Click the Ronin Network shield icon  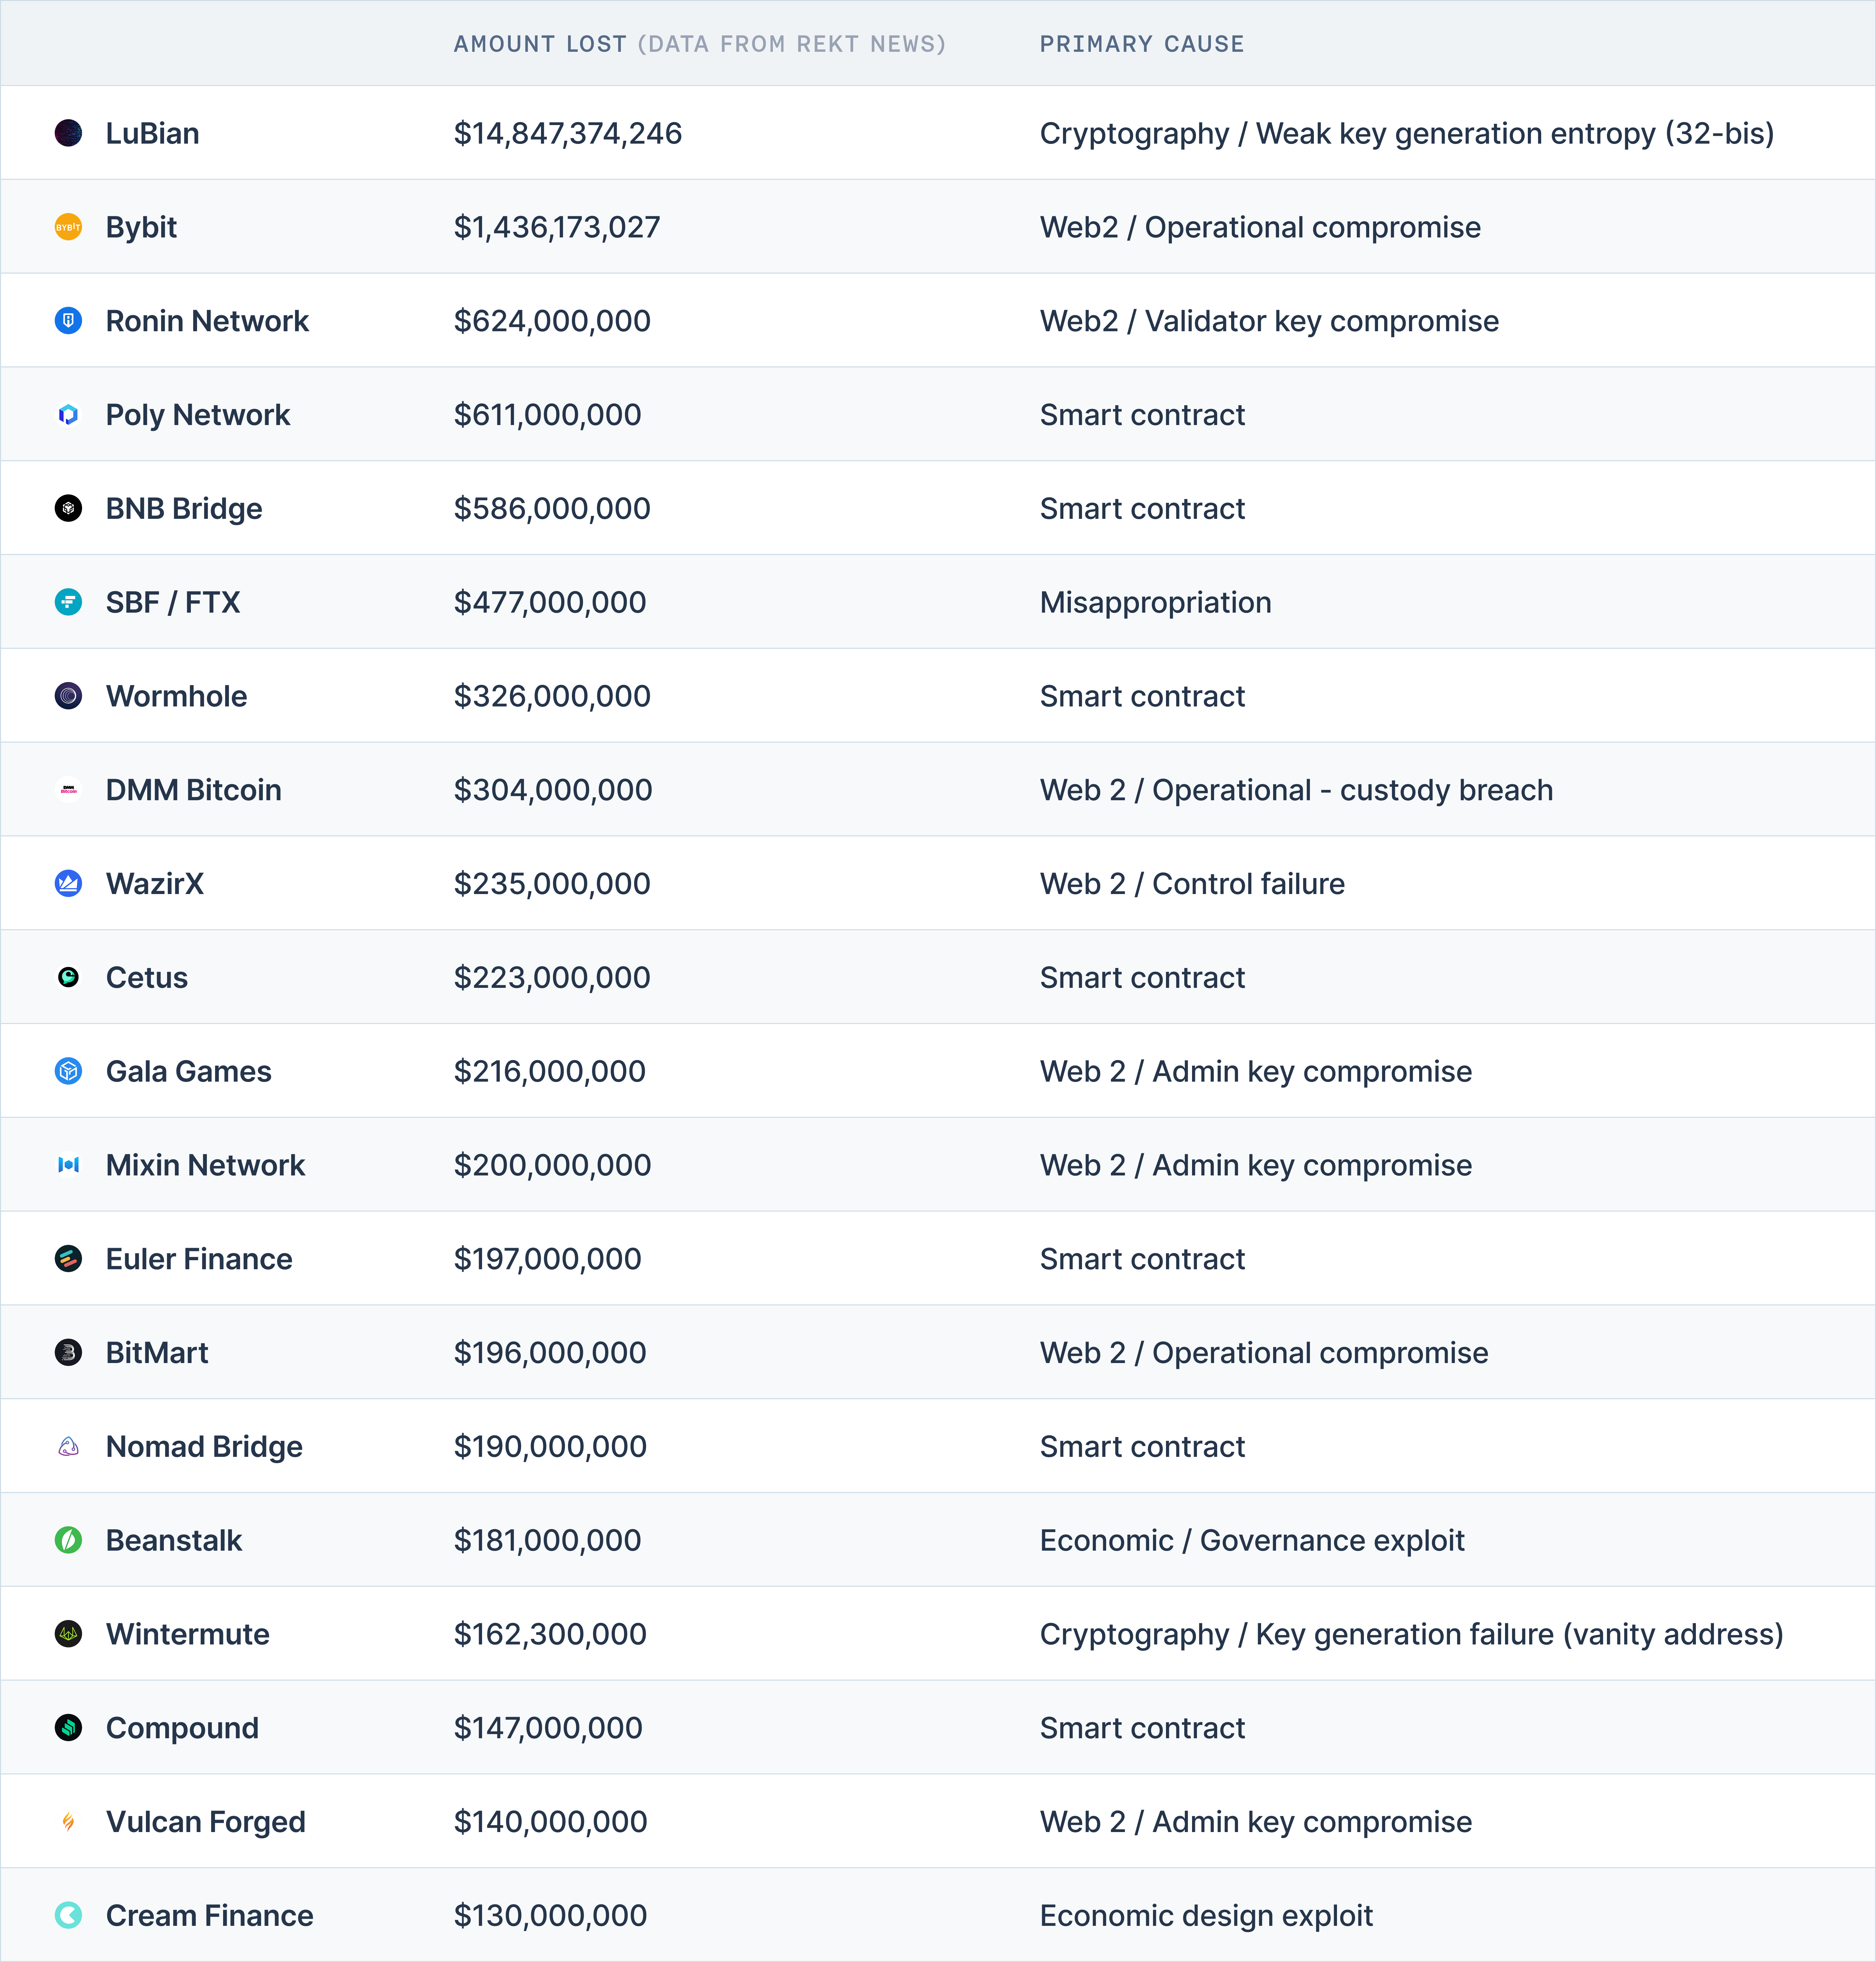tap(68, 321)
